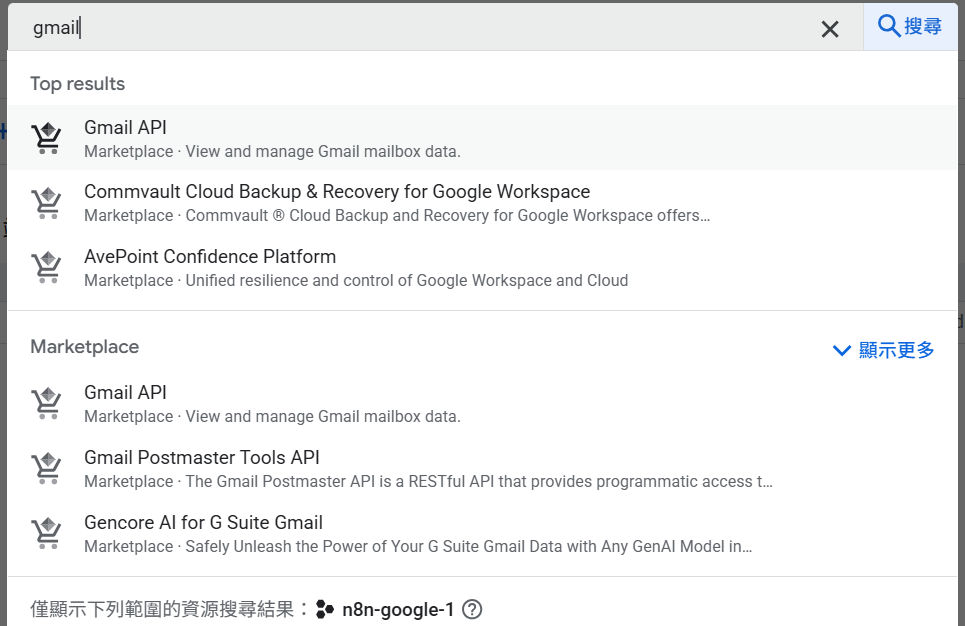This screenshot has width=965, height=626.
Task: Click the n8n-google-1 project name
Action: (398, 609)
